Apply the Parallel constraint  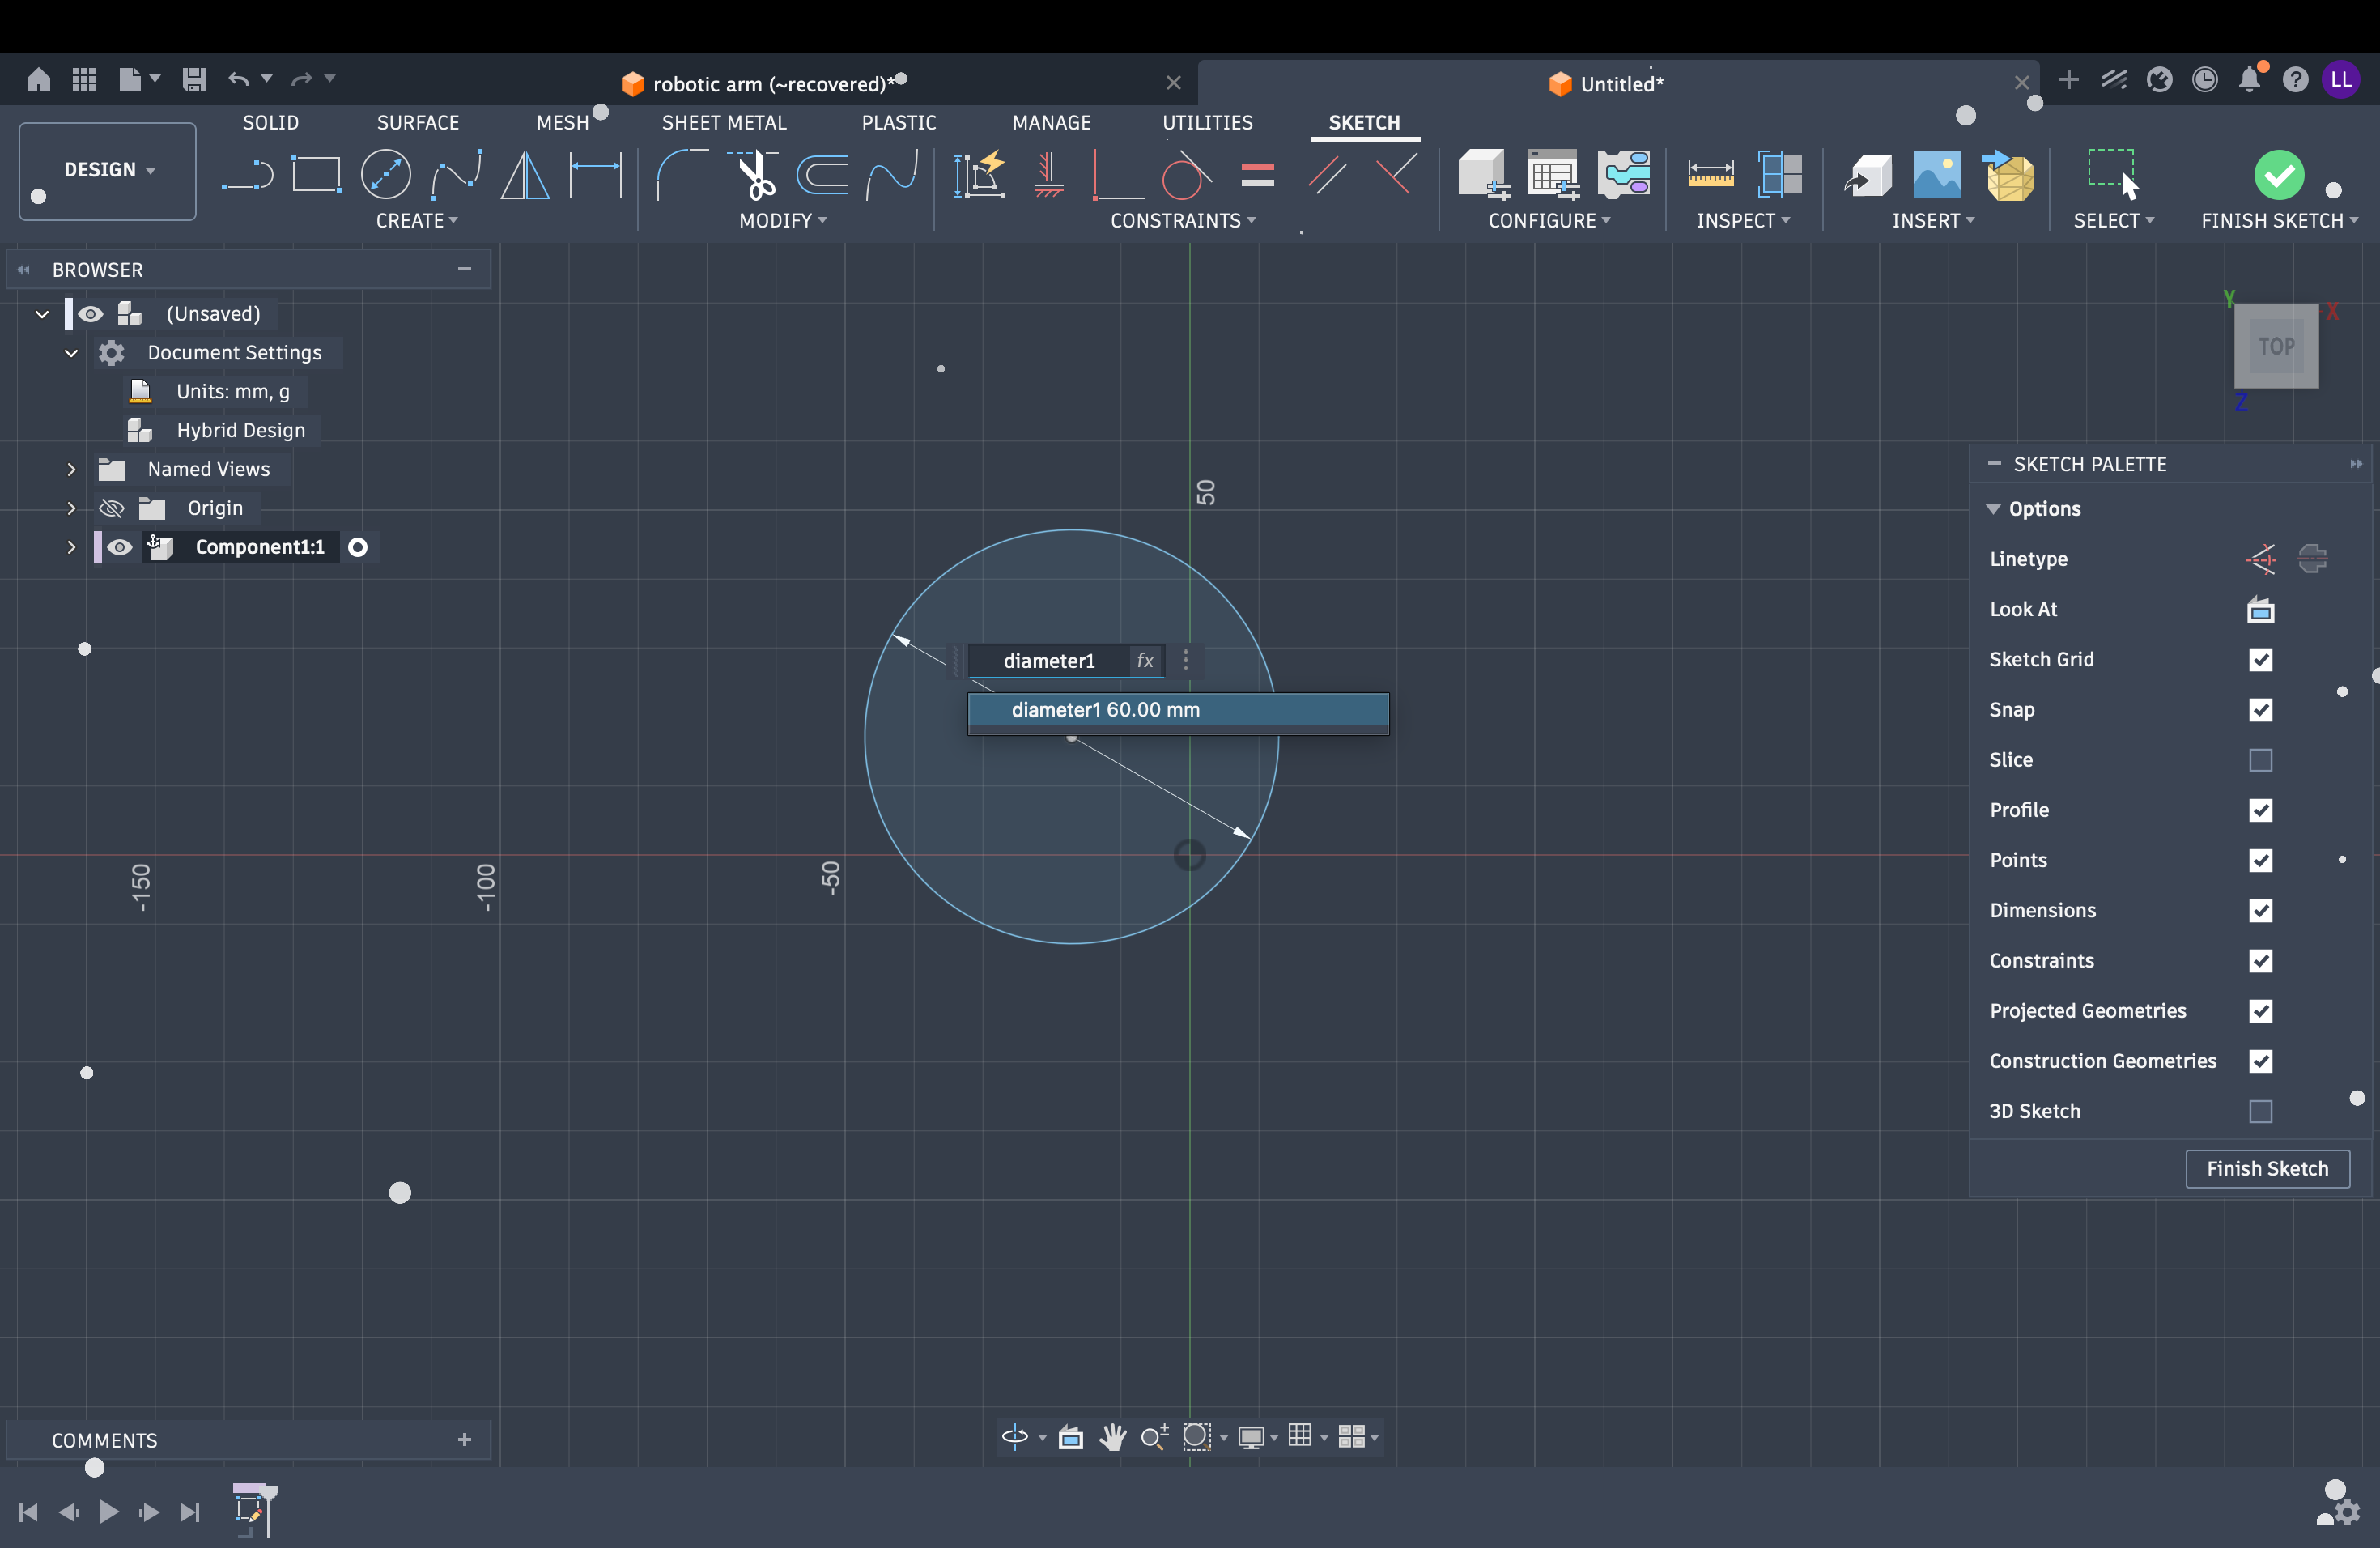pos(1327,175)
